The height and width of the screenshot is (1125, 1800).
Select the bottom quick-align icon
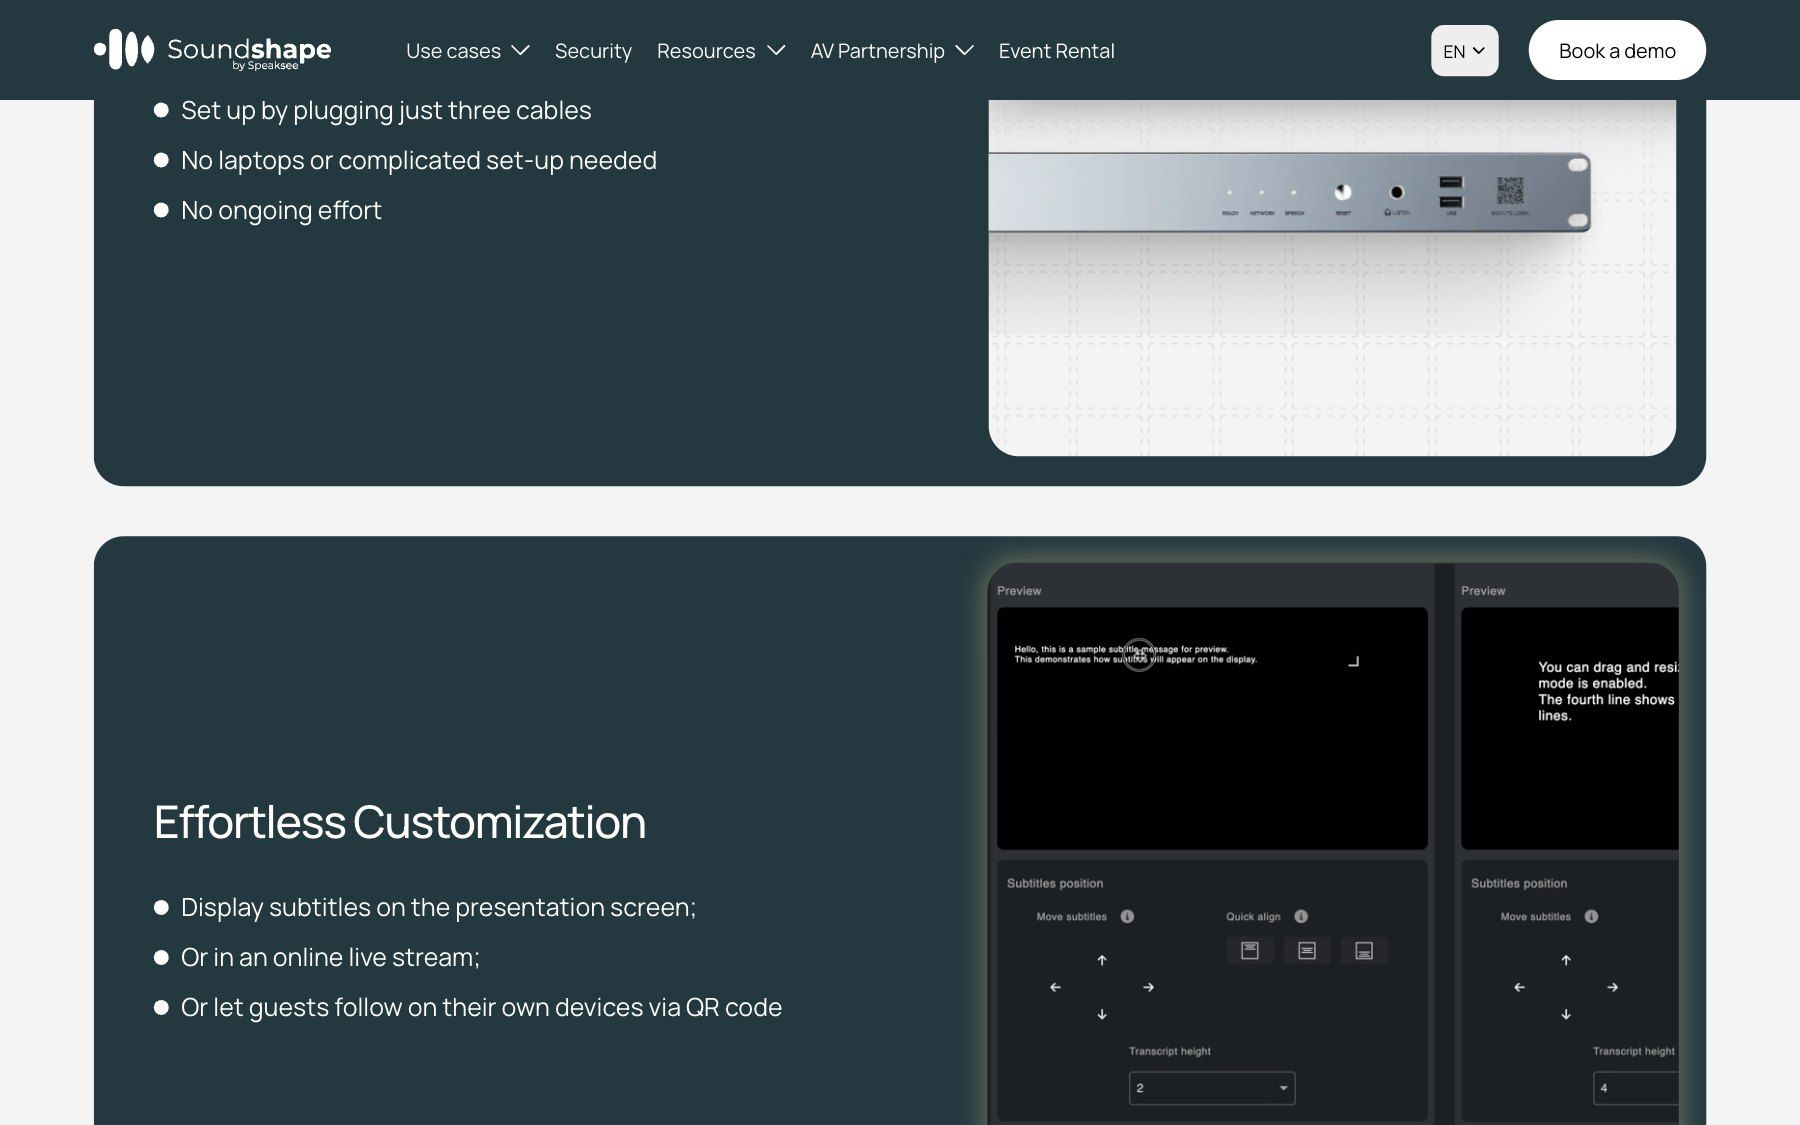(x=1364, y=951)
